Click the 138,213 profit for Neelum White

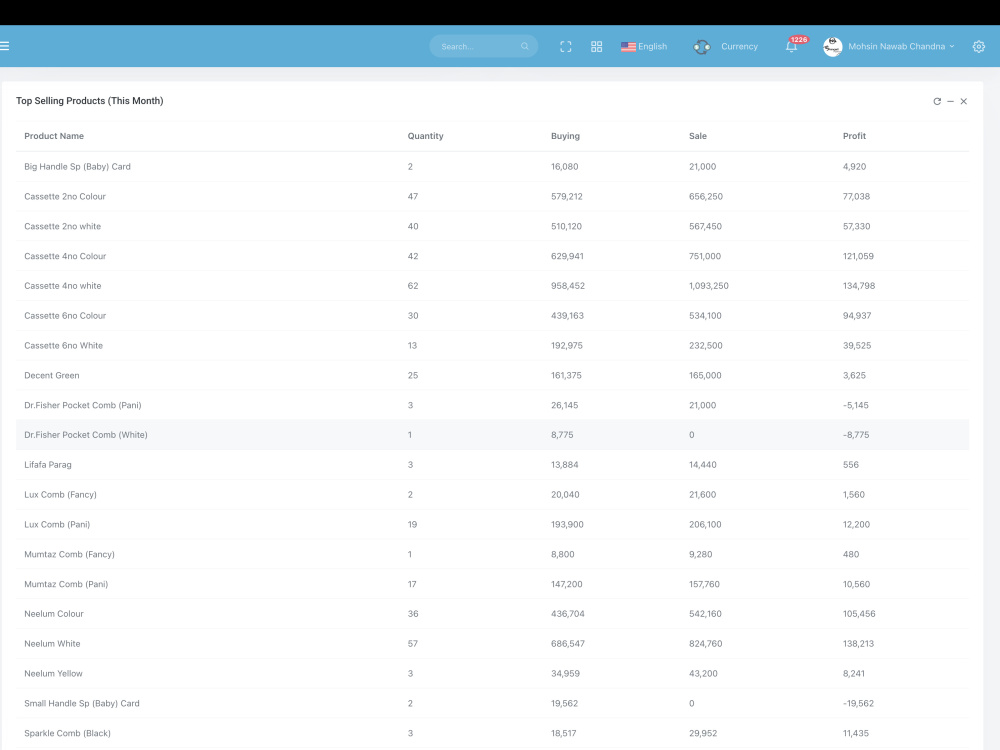(858, 643)
